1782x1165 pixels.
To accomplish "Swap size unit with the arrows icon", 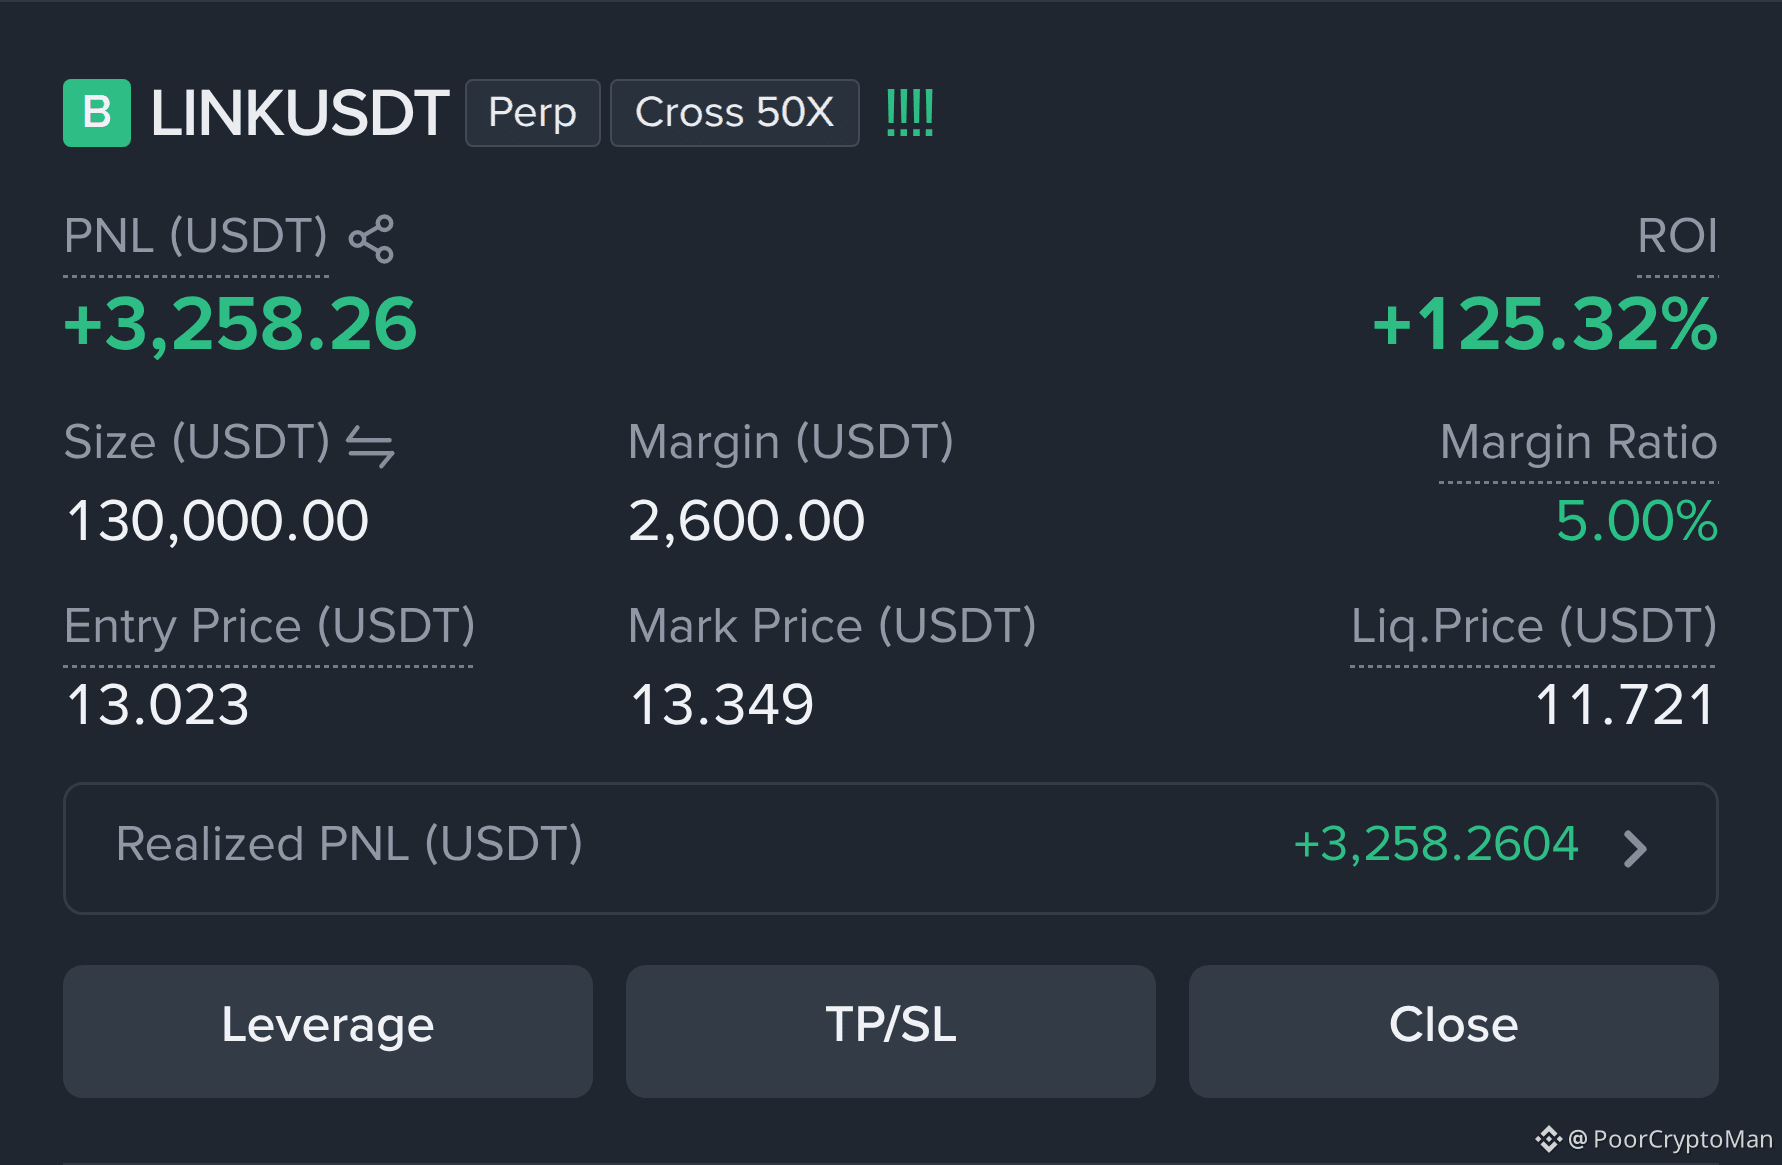I will [x=370, y=446].
